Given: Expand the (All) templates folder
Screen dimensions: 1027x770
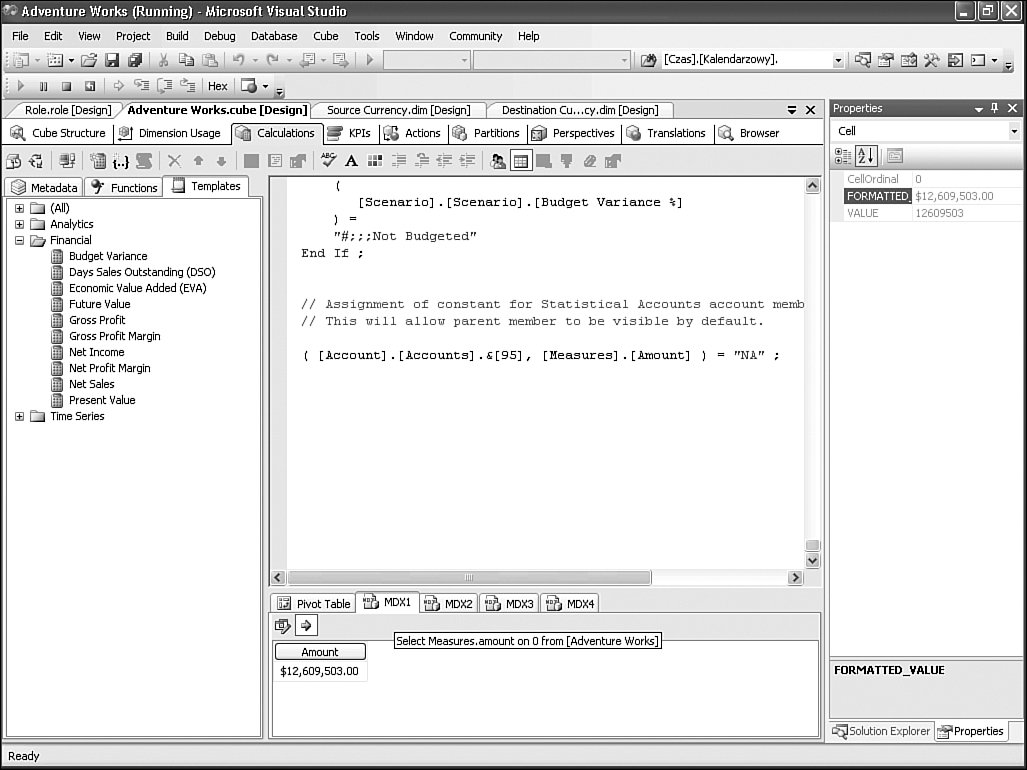Looking at the screenshot, I should pos(20,208).
